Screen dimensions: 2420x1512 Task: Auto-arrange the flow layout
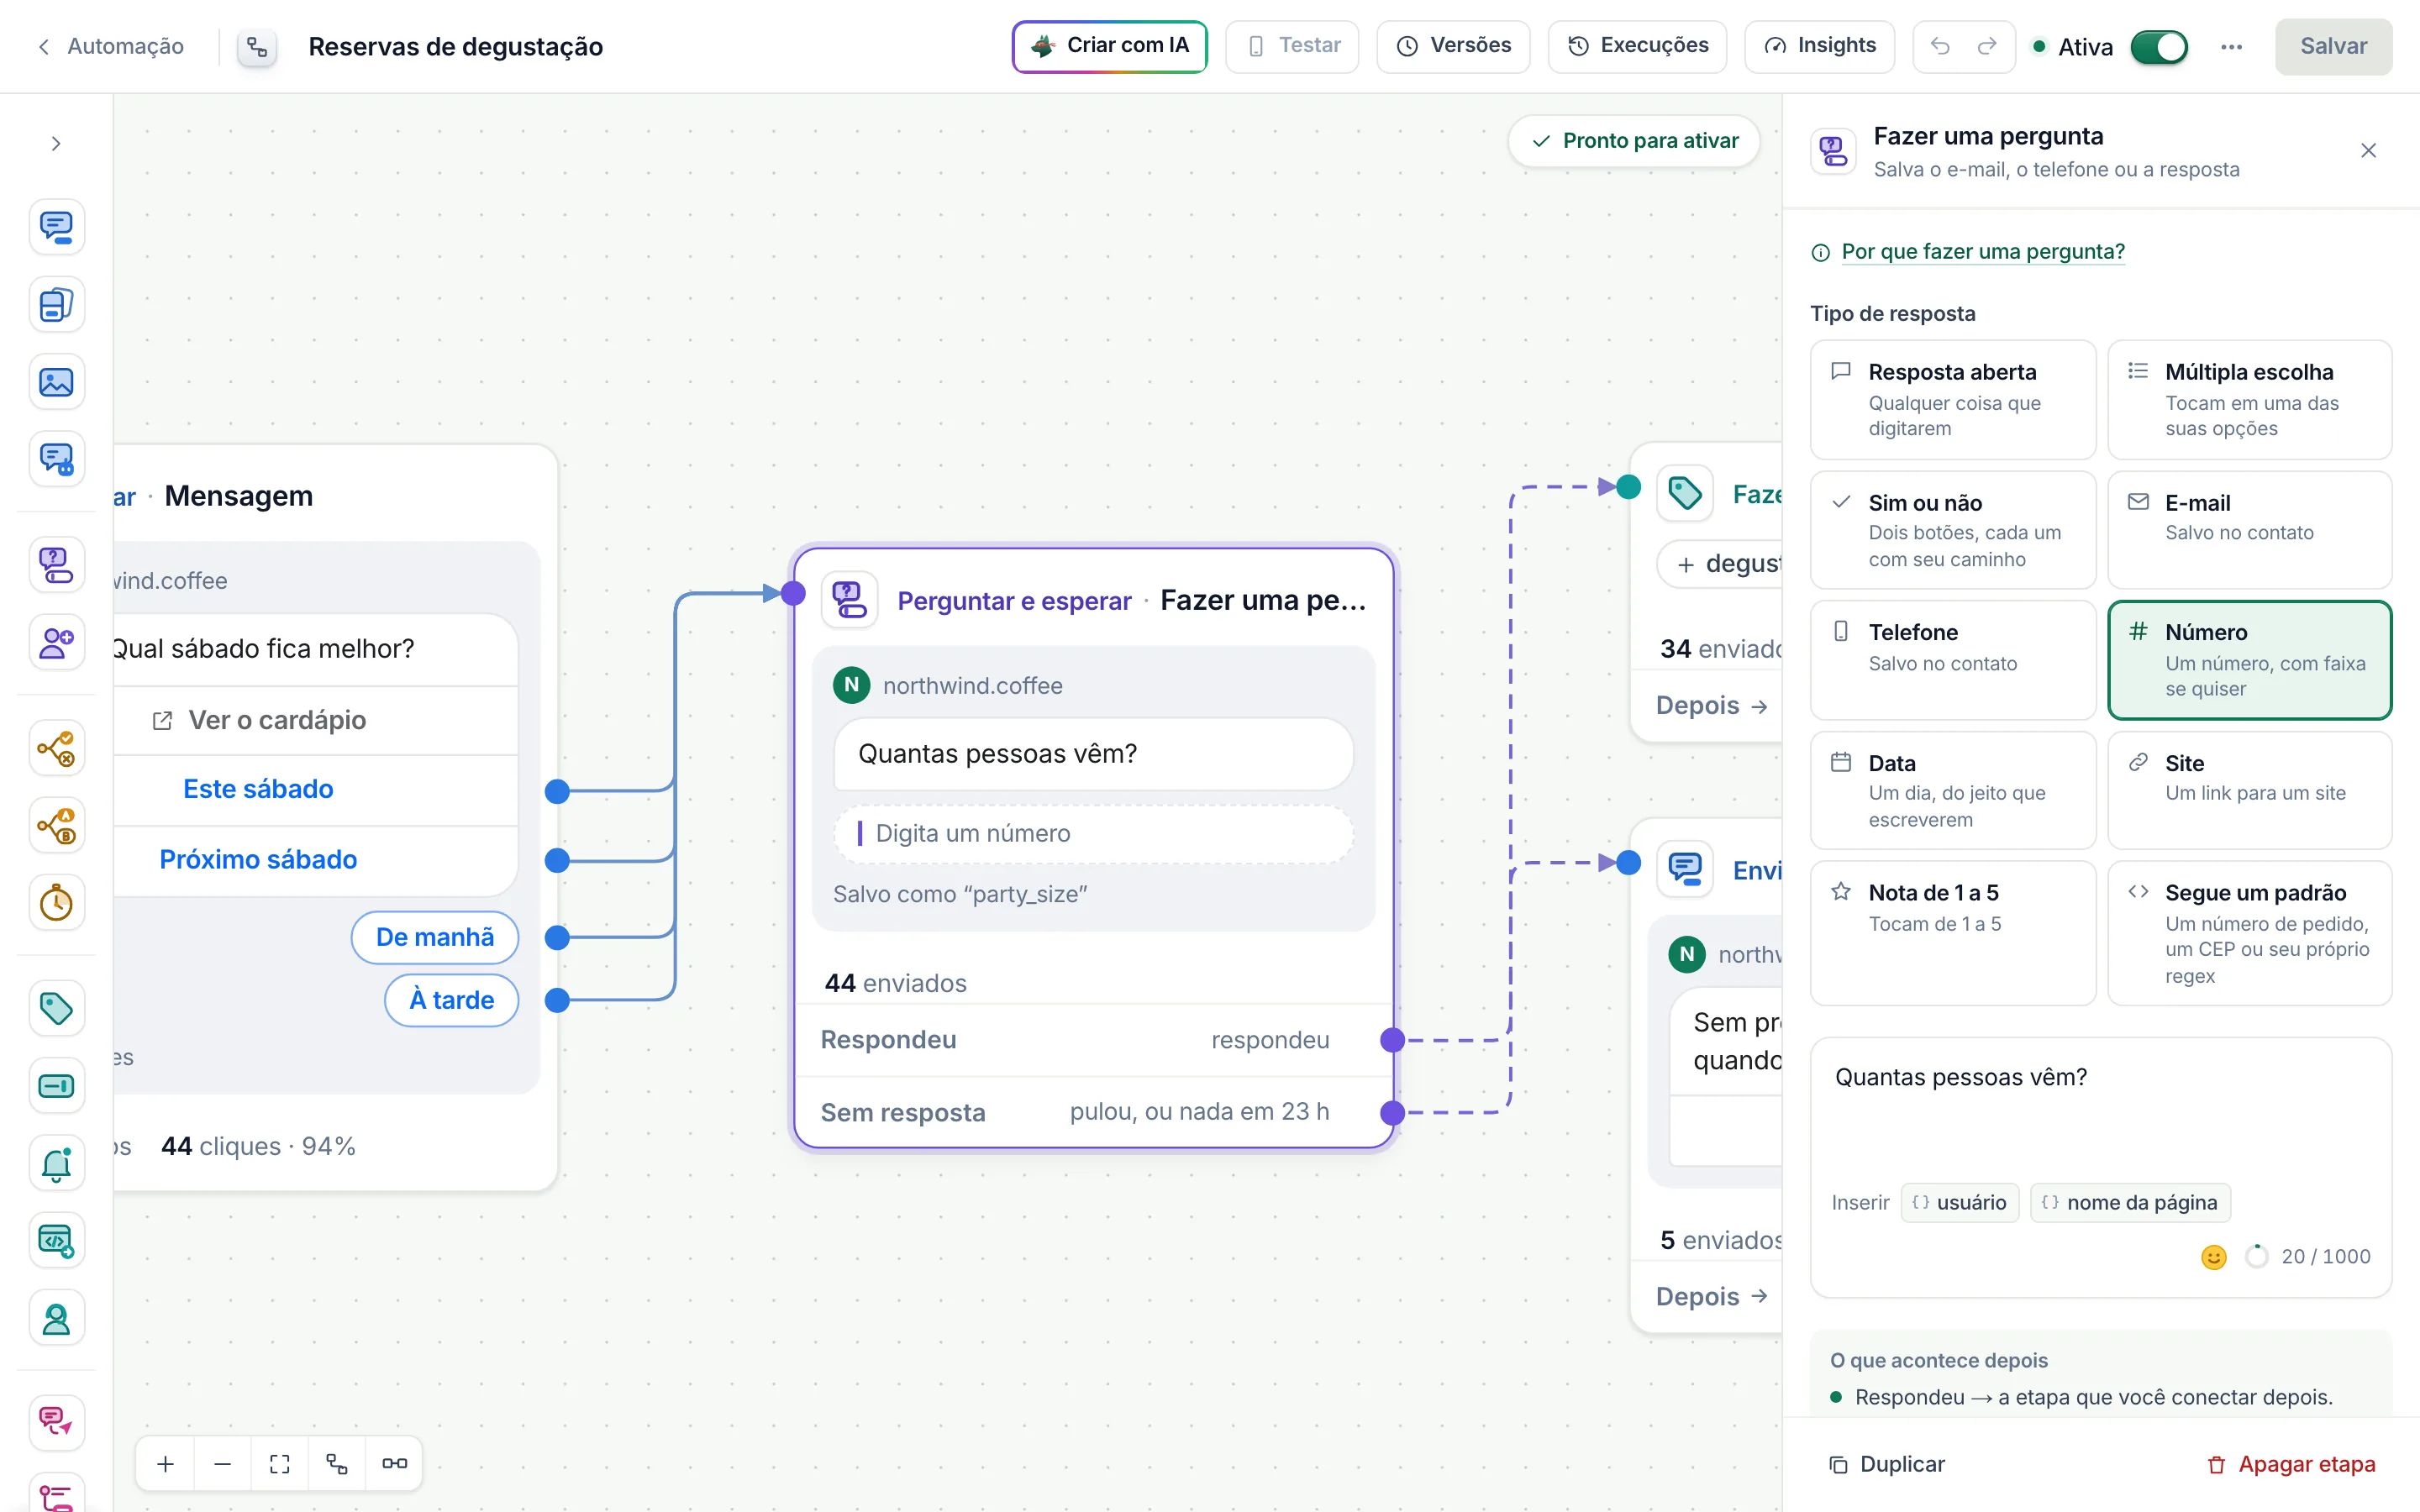[x=337, y=1464]
